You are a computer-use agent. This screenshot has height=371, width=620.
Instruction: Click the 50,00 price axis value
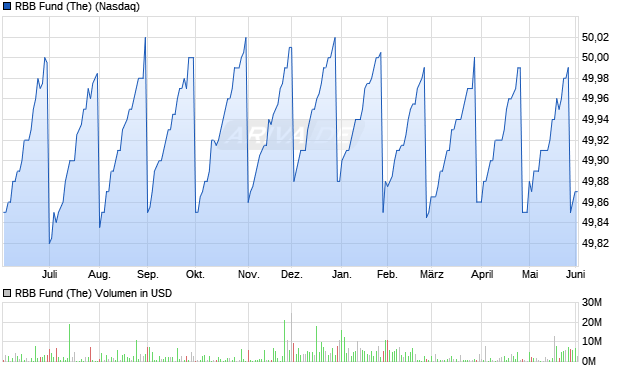click(595, 58)
